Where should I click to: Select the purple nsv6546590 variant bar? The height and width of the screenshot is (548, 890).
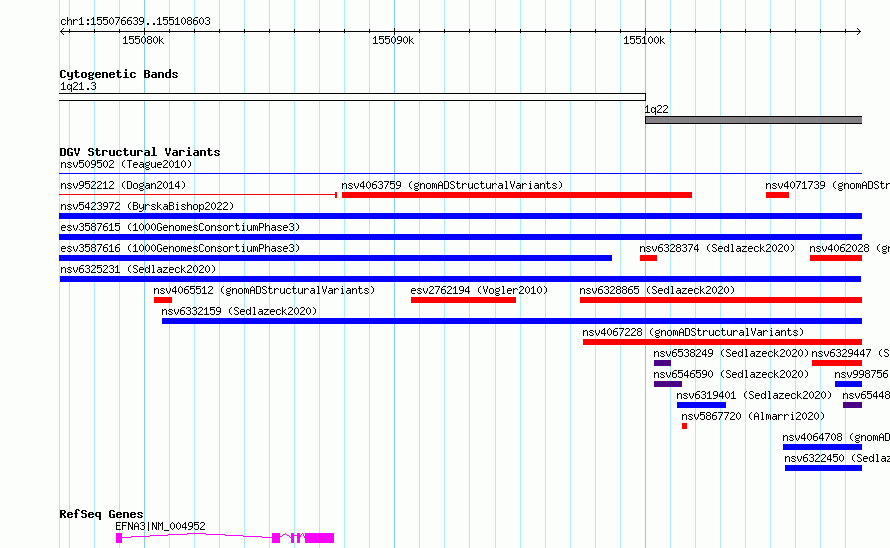click(x=668, y=384)
